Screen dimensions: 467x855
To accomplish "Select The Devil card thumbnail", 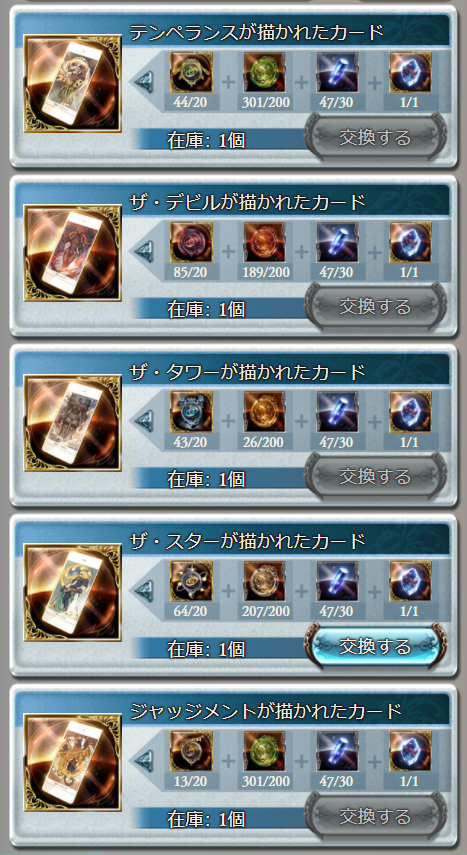I will (x=73, y=253).
